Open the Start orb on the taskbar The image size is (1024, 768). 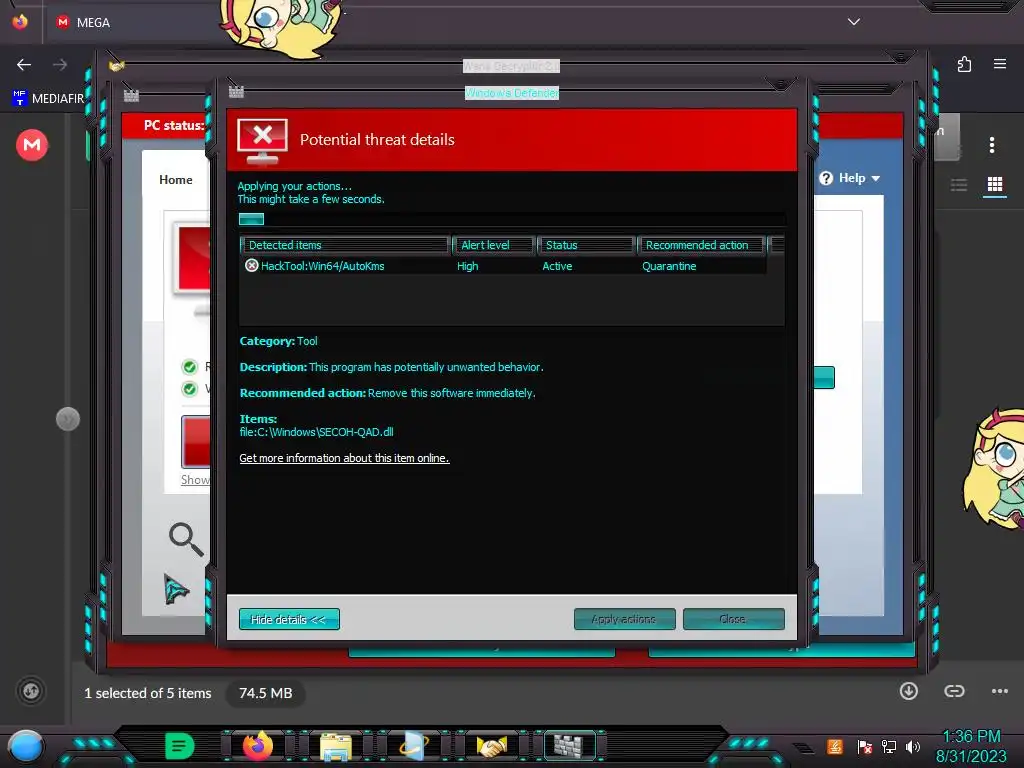[x=26, y=746]
